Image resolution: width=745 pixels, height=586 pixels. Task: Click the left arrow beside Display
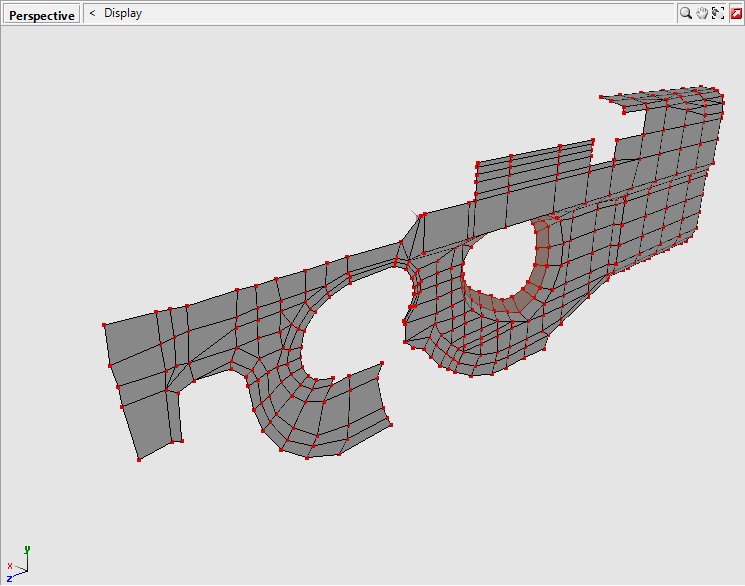(x=92, y=14)
